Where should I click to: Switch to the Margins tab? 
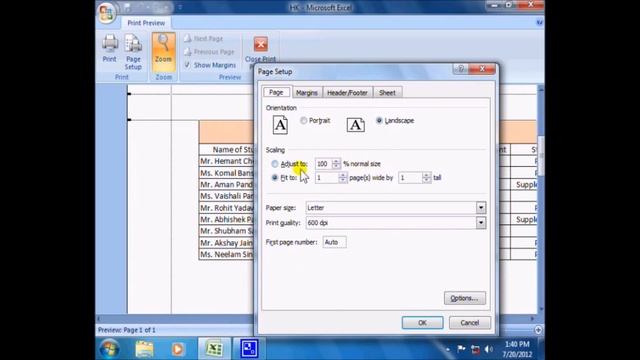[307, 93]
